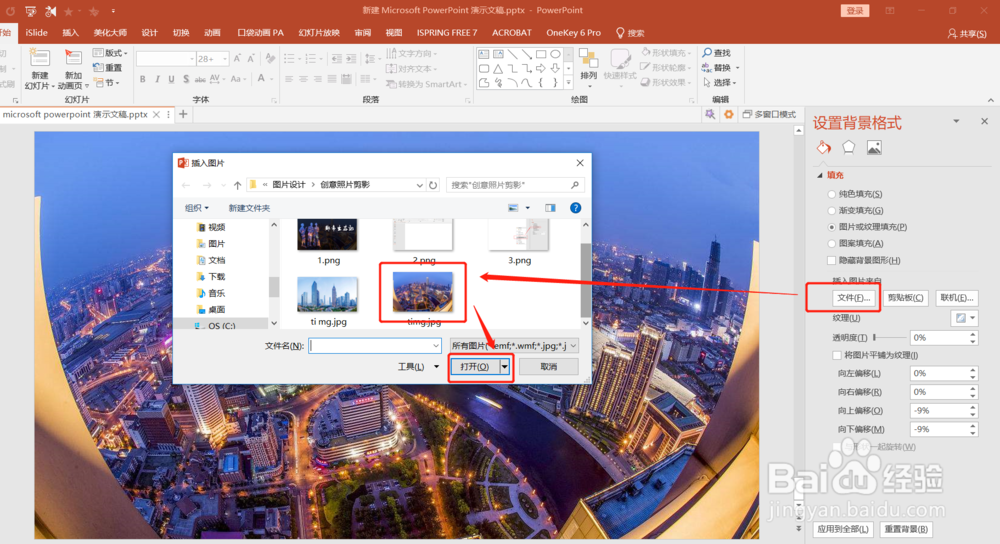Click the Reset (重置) slide icon
The image size is (1000, 544).
tap(98, 68)
